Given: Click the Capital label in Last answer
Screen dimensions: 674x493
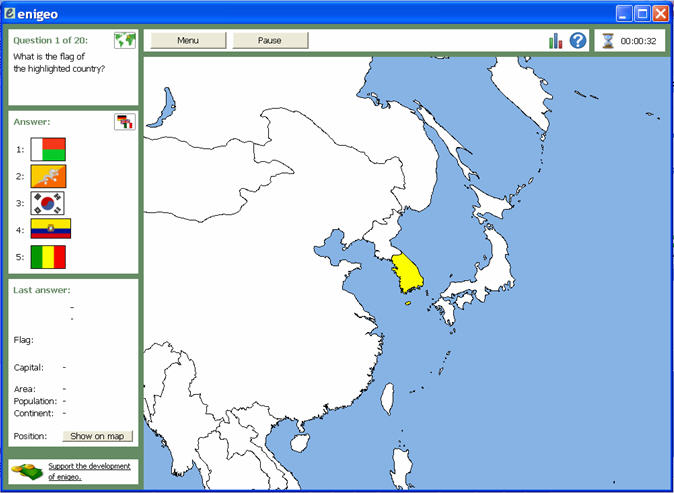Looking at the screenshot, I should click(29, 368).
